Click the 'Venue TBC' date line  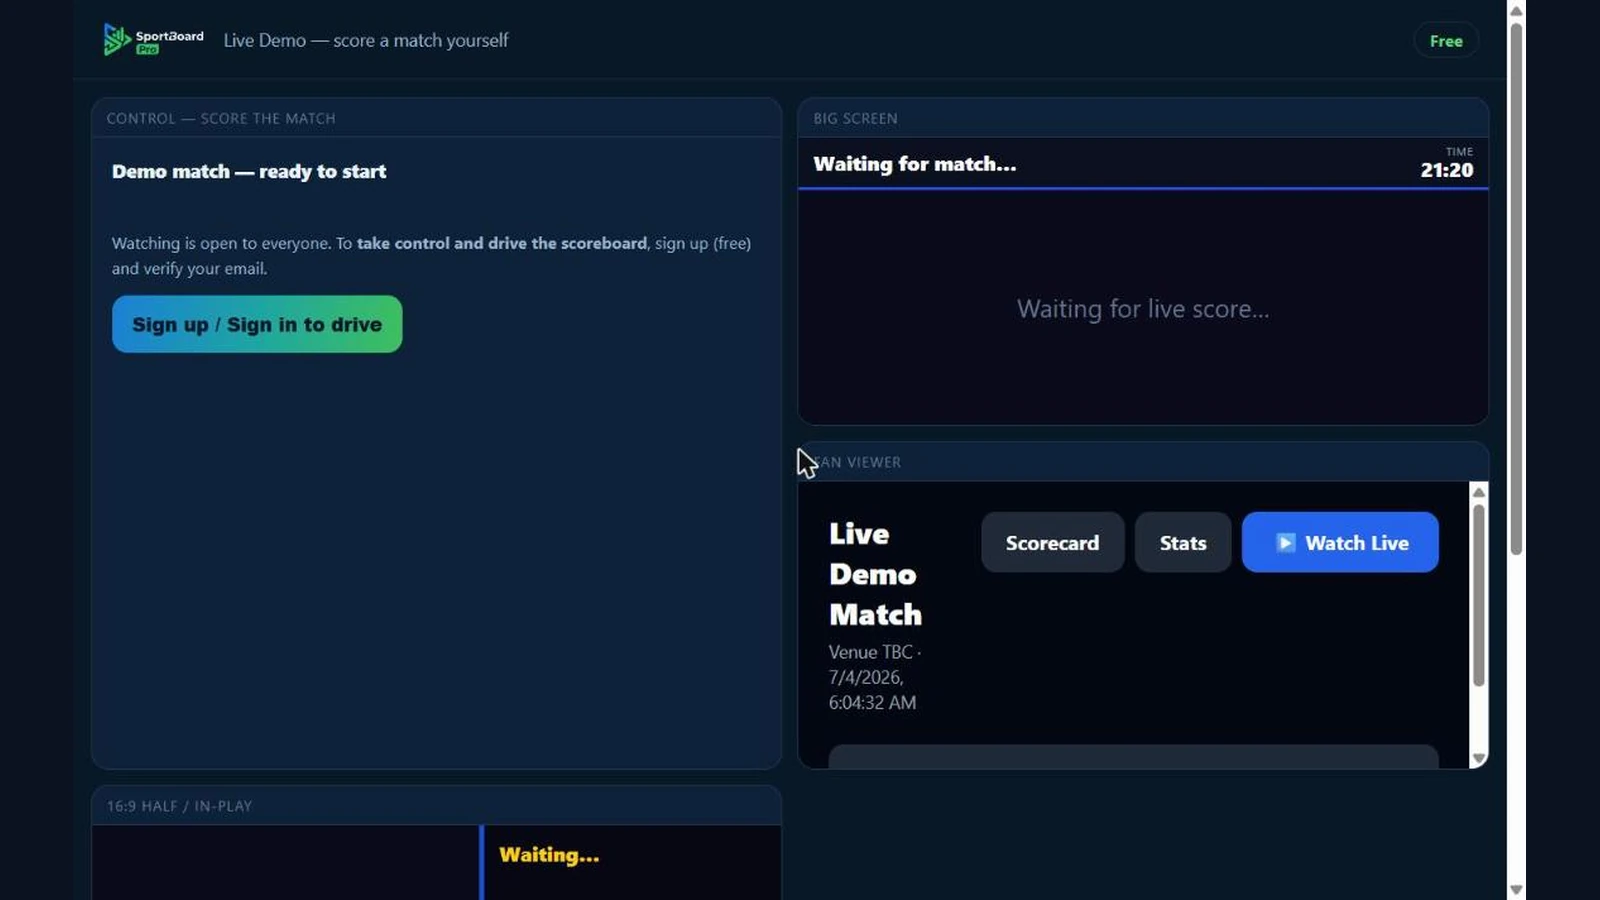point(875,677)
